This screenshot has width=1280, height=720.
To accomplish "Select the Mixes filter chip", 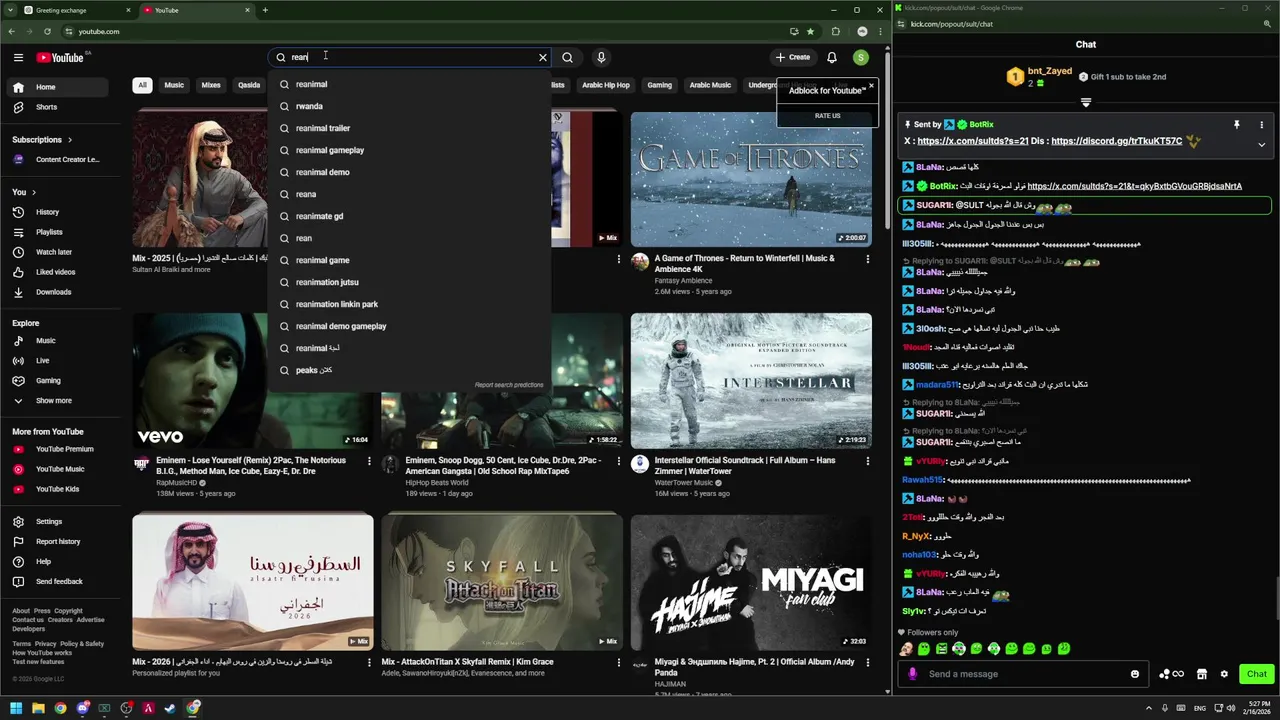I will pos(211,85).
